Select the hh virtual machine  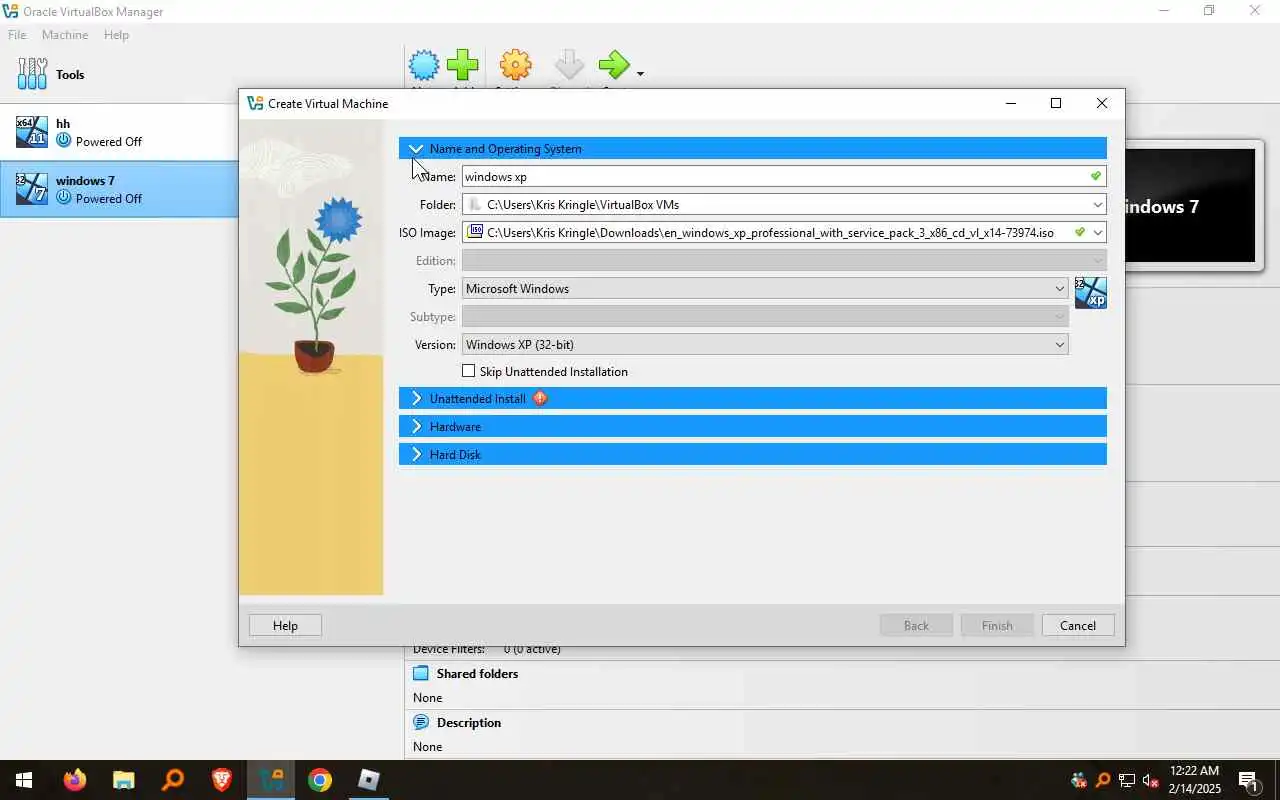pos(120,132)
